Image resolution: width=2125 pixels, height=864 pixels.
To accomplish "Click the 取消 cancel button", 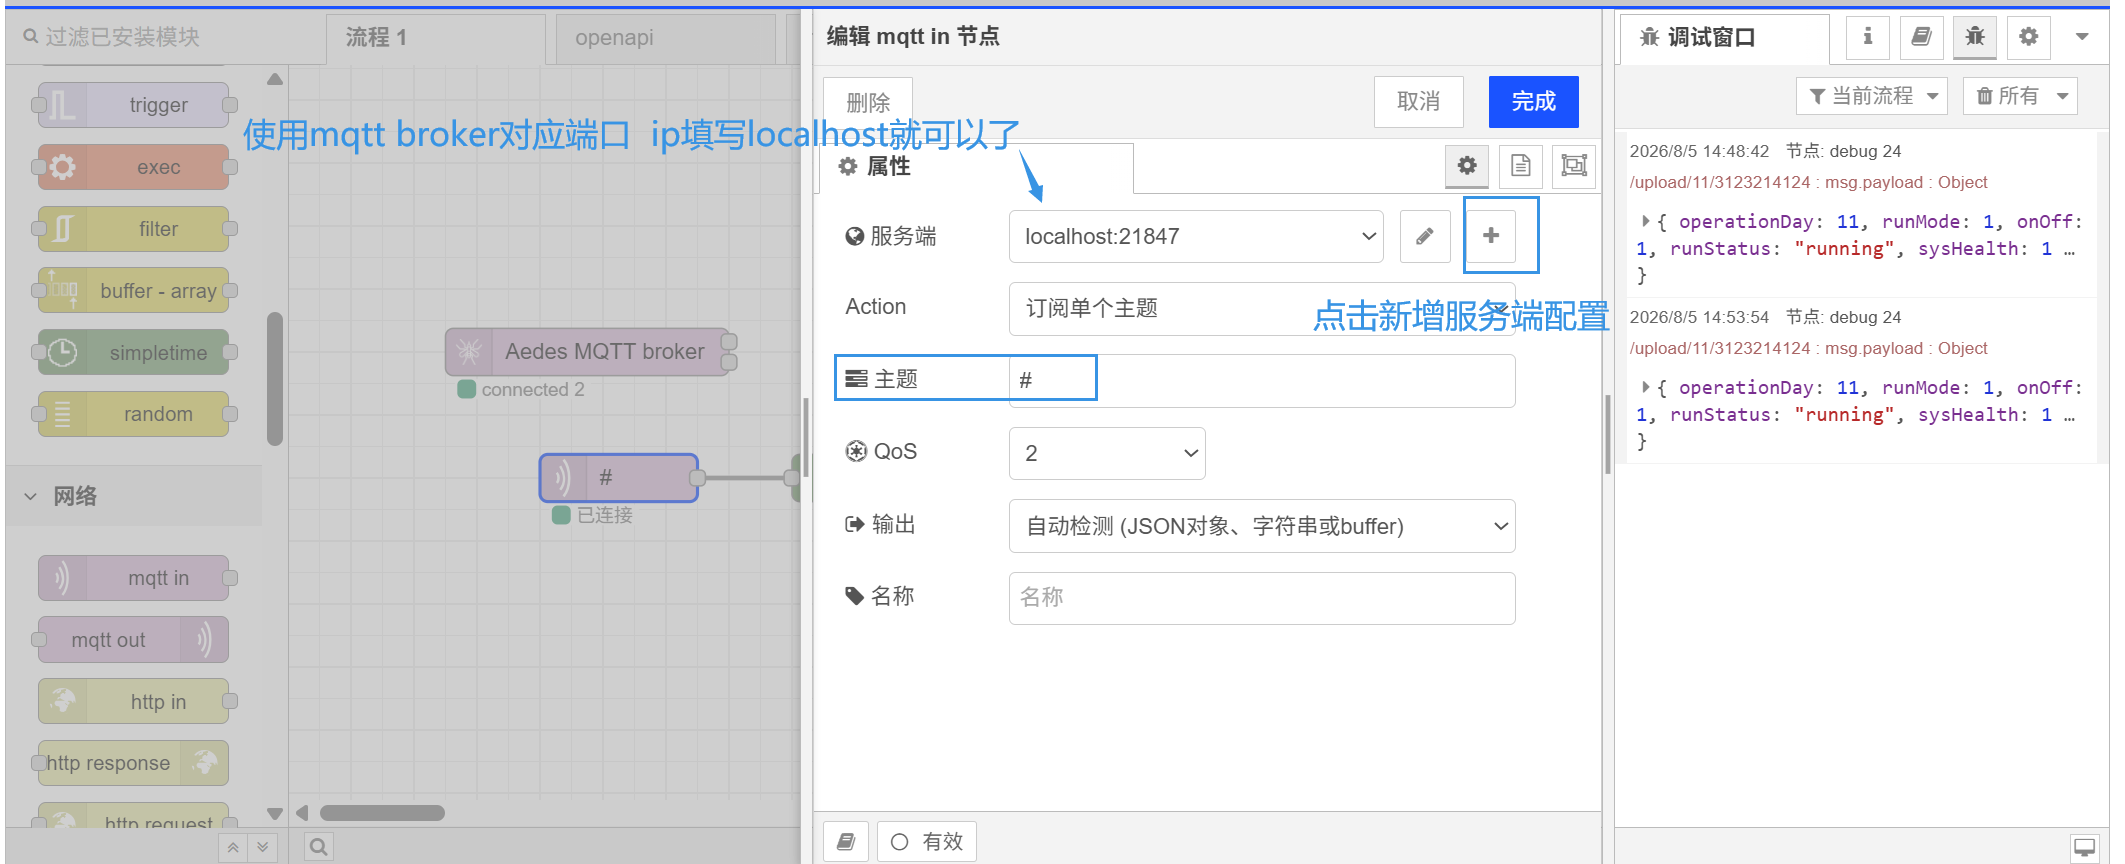I will 1419,102.
